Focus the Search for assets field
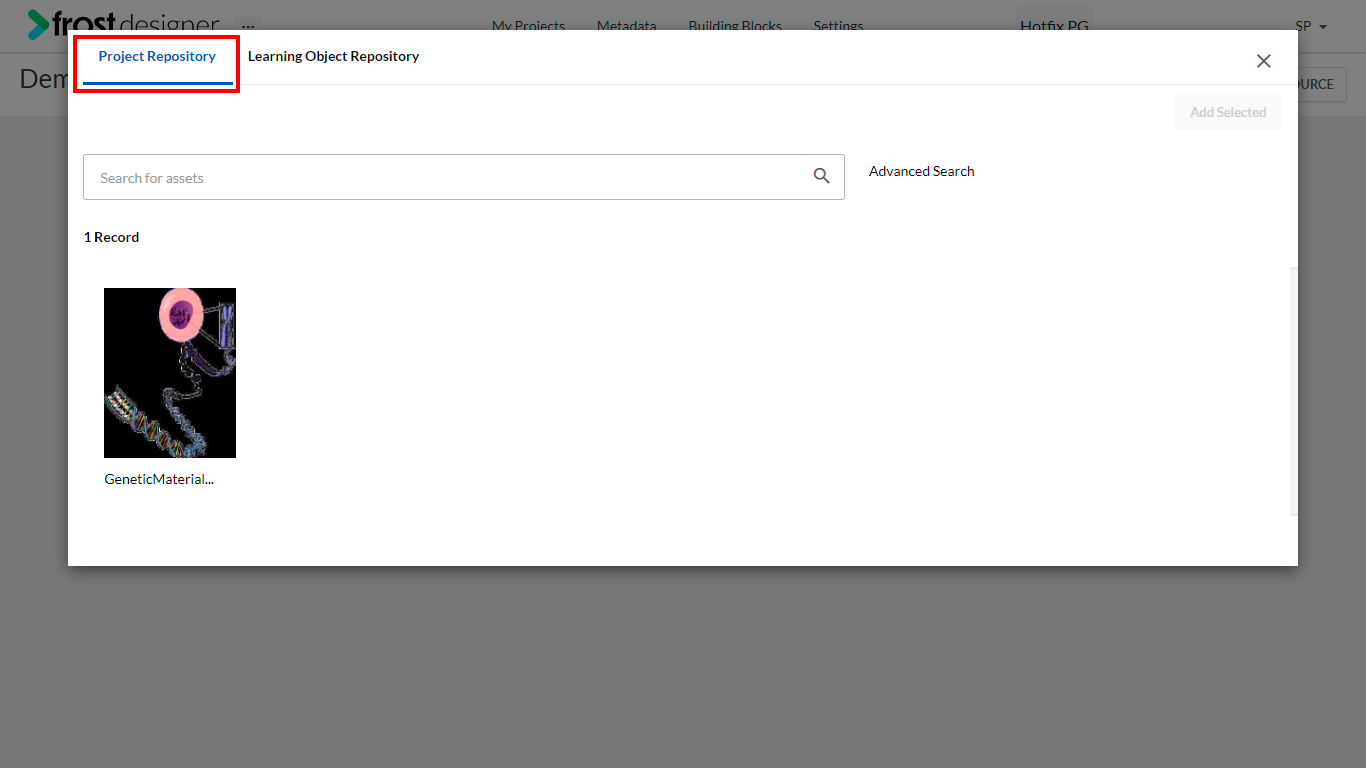This screenshot has height=768, width=1366. (x=463, y=177)
